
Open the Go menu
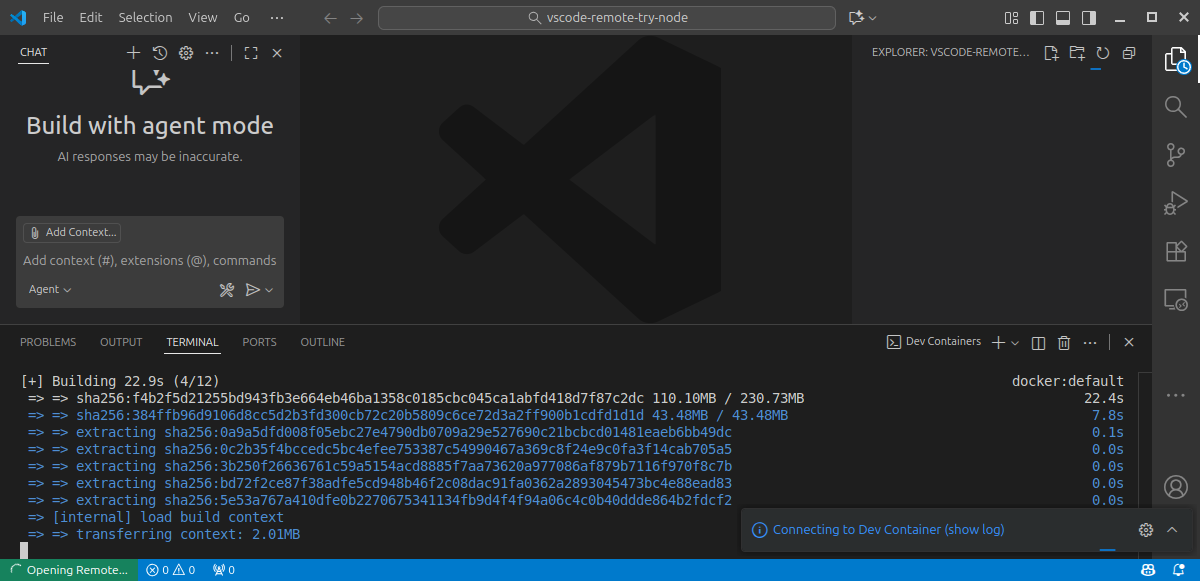pos(241,18)
